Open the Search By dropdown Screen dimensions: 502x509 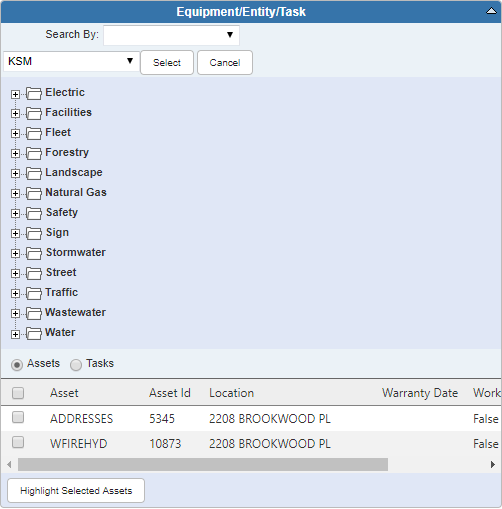(x=171, y=35)
